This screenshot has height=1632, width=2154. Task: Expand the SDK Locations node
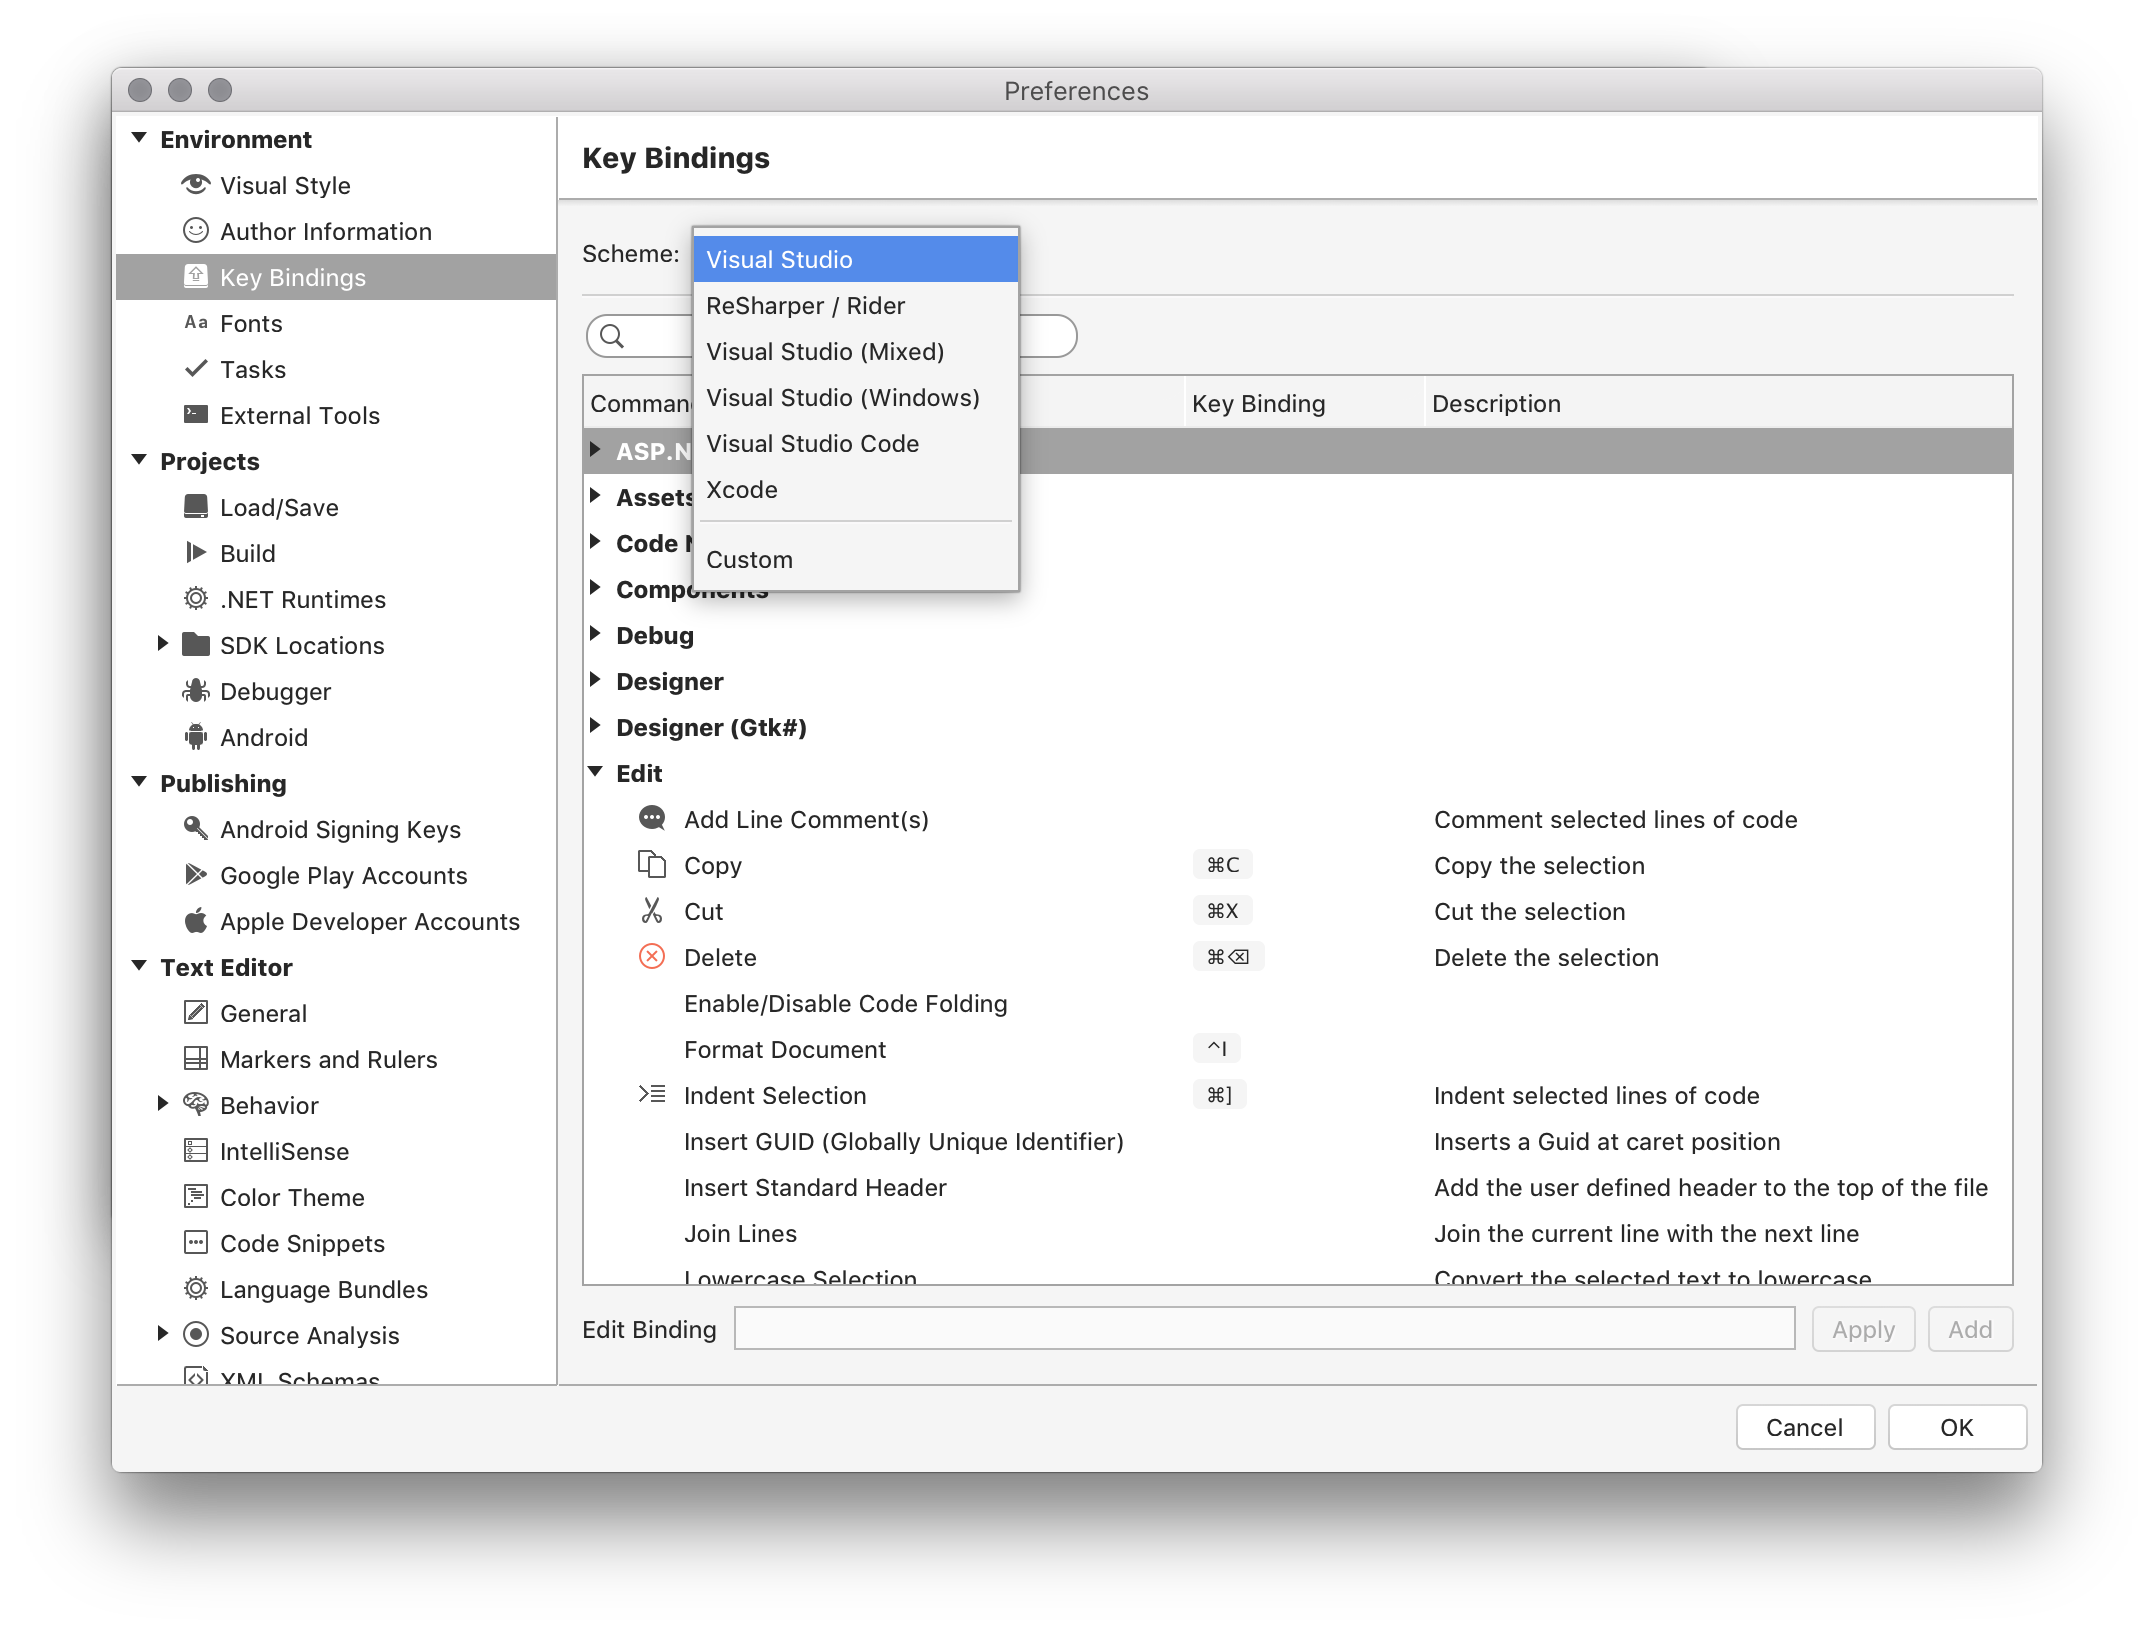click(162, 644)
